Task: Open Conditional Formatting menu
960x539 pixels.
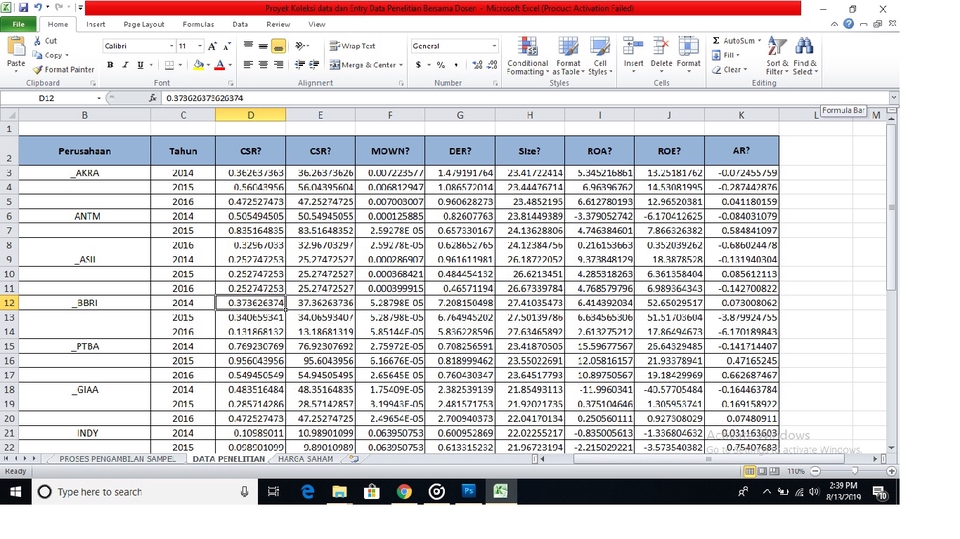Action: [528, 56]
